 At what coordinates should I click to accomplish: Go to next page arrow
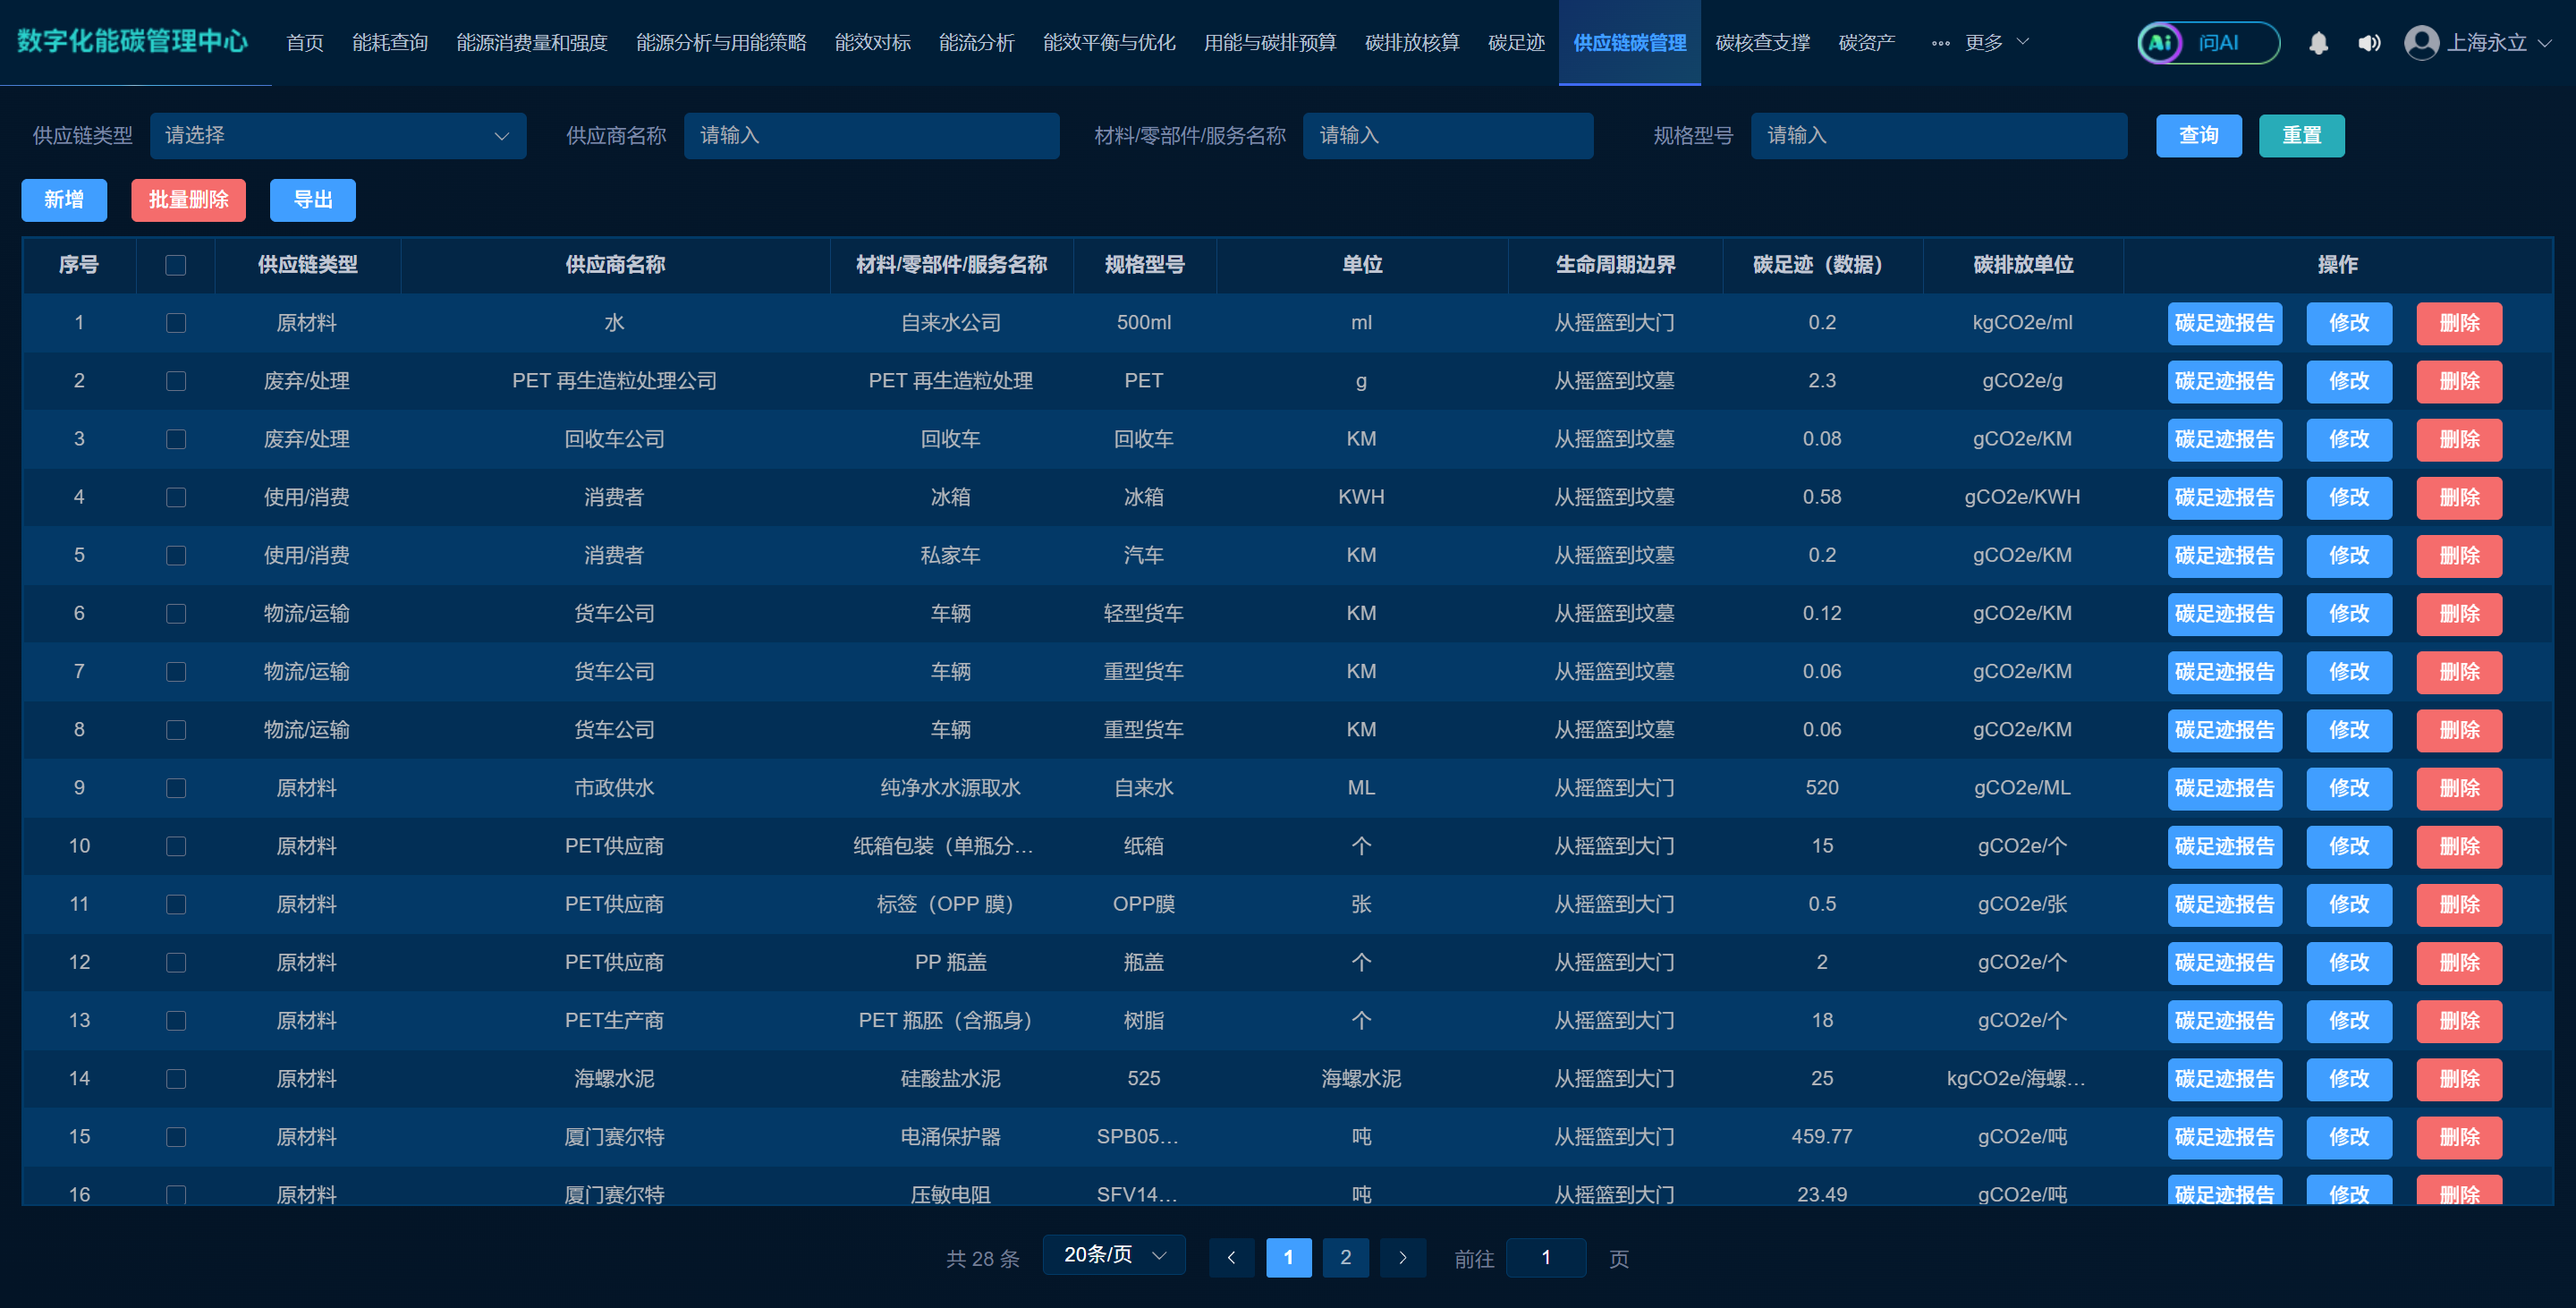pyautogui.click(x=1403, y=1258)
